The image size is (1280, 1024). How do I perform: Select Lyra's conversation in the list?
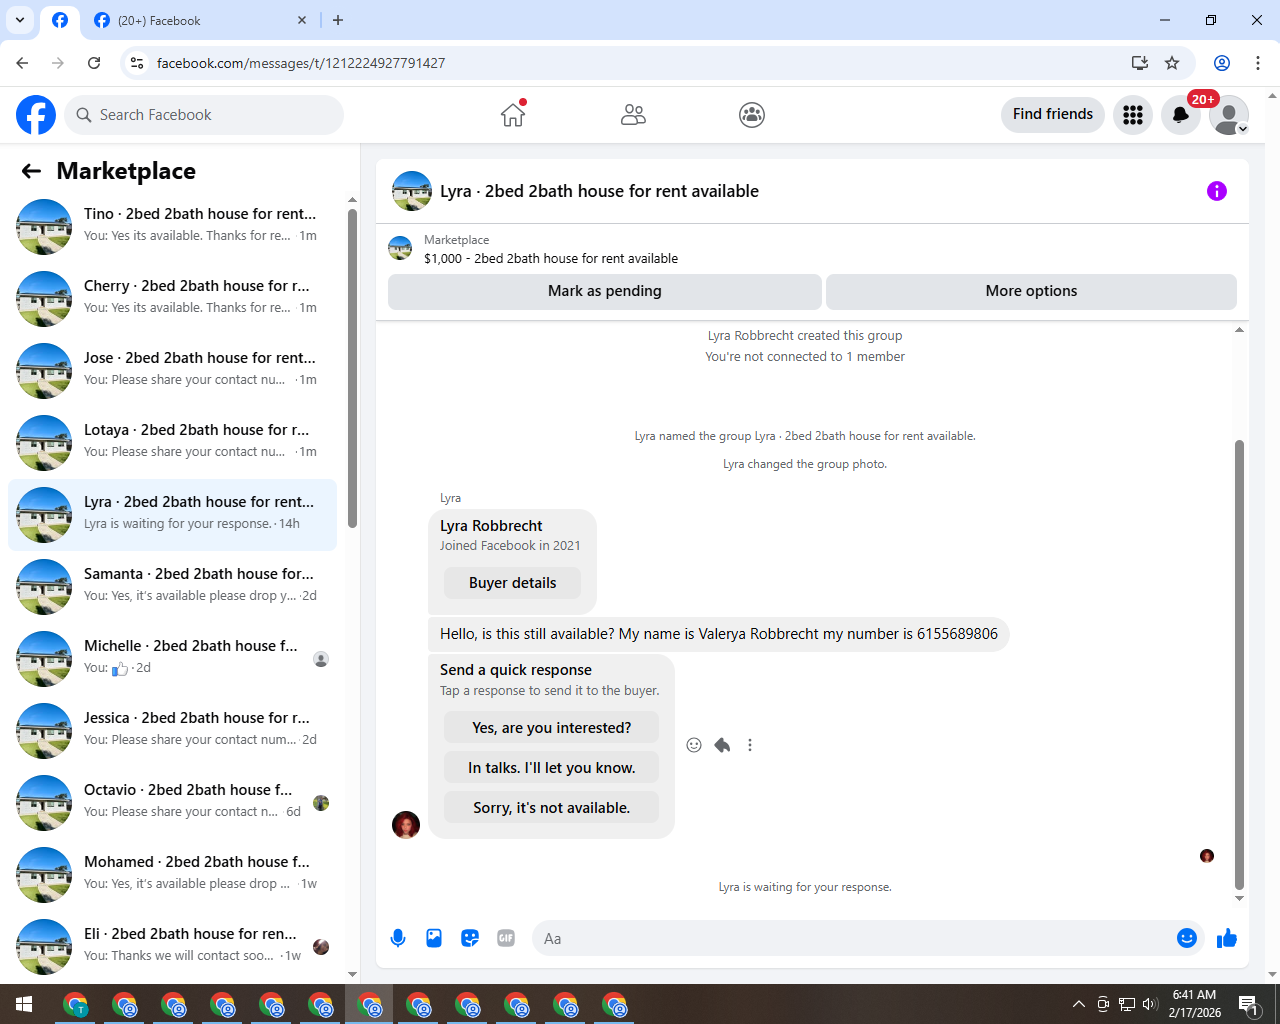172,515
